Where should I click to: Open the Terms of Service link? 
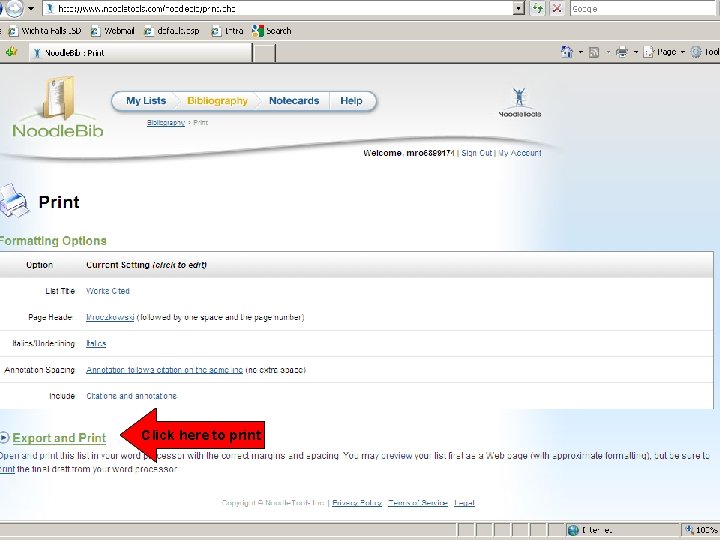(x=418, y=503)
